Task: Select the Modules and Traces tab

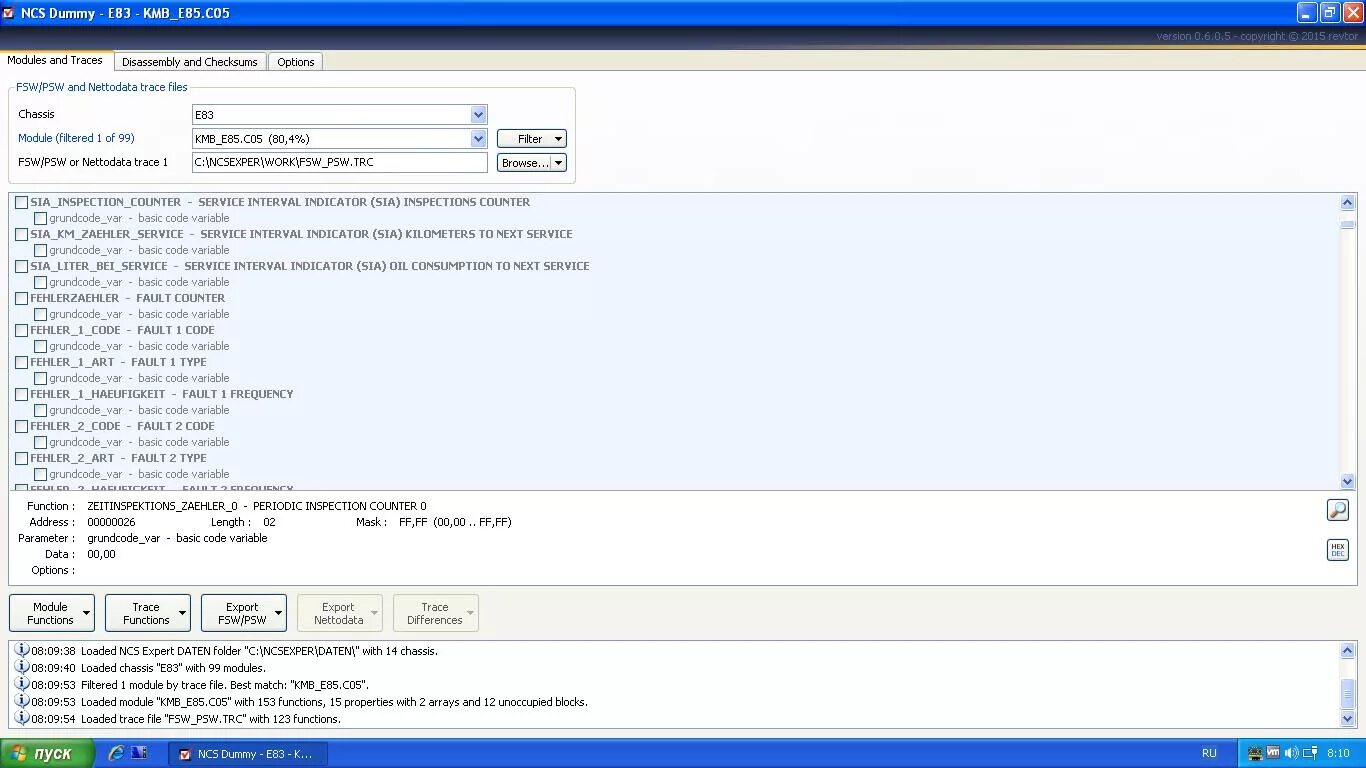Action: tap(55, 60)
